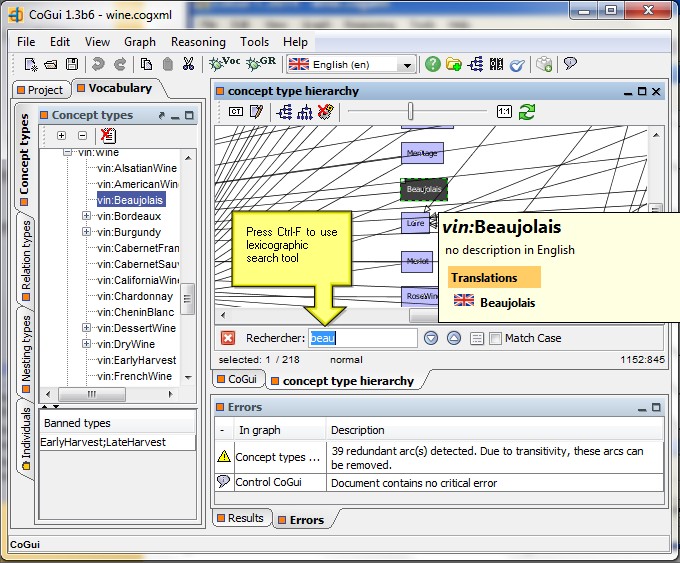Open the Graph menu
Screen dimensions: 680x563
[x=140, y=42]
